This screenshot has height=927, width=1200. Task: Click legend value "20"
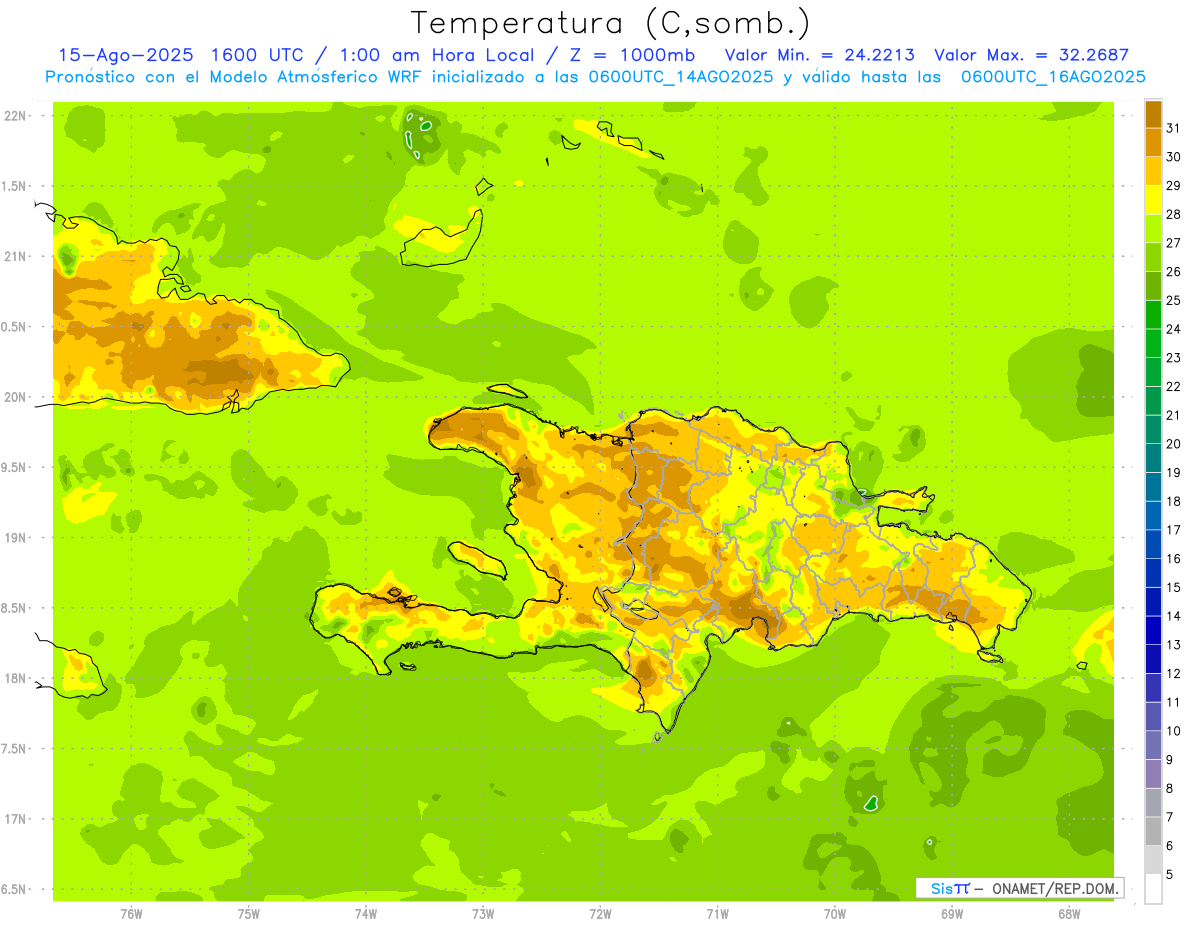point(1173,444)
